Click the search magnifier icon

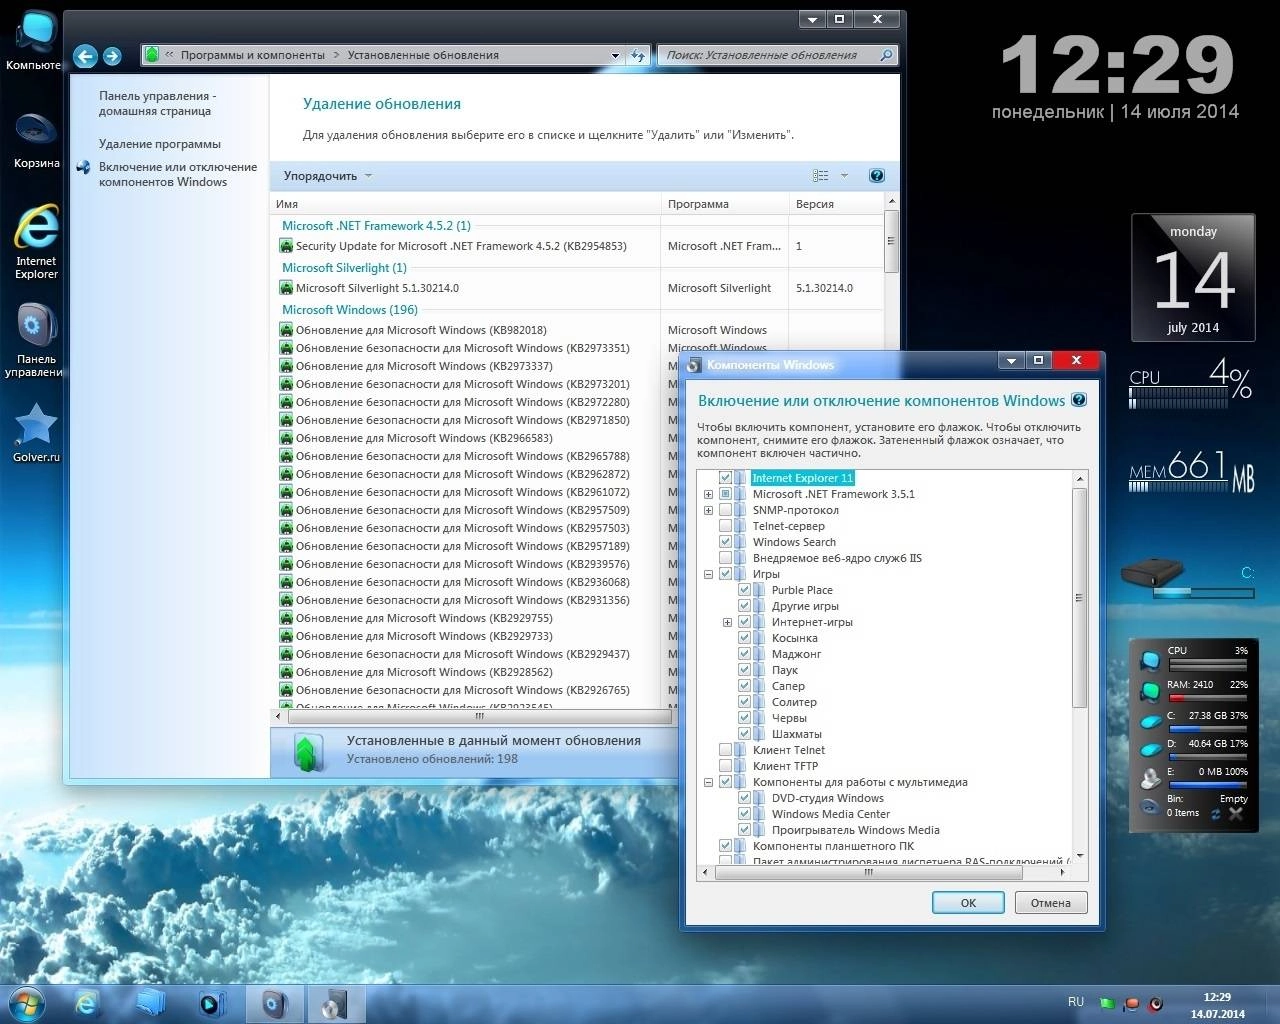[x=885, y=55]
